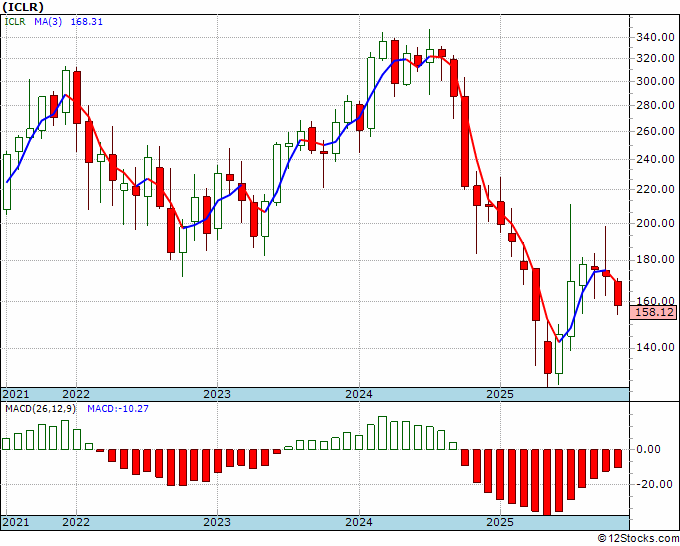The height and width of the screenshot is (546, 680).
Task: Click the 2023 marker on price timeline
Action: (217, 394)
